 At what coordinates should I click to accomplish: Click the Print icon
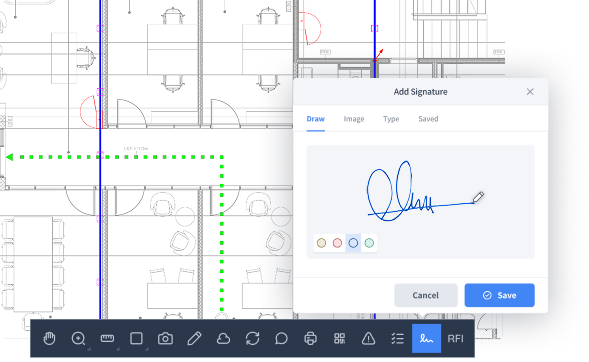(310, 339)
